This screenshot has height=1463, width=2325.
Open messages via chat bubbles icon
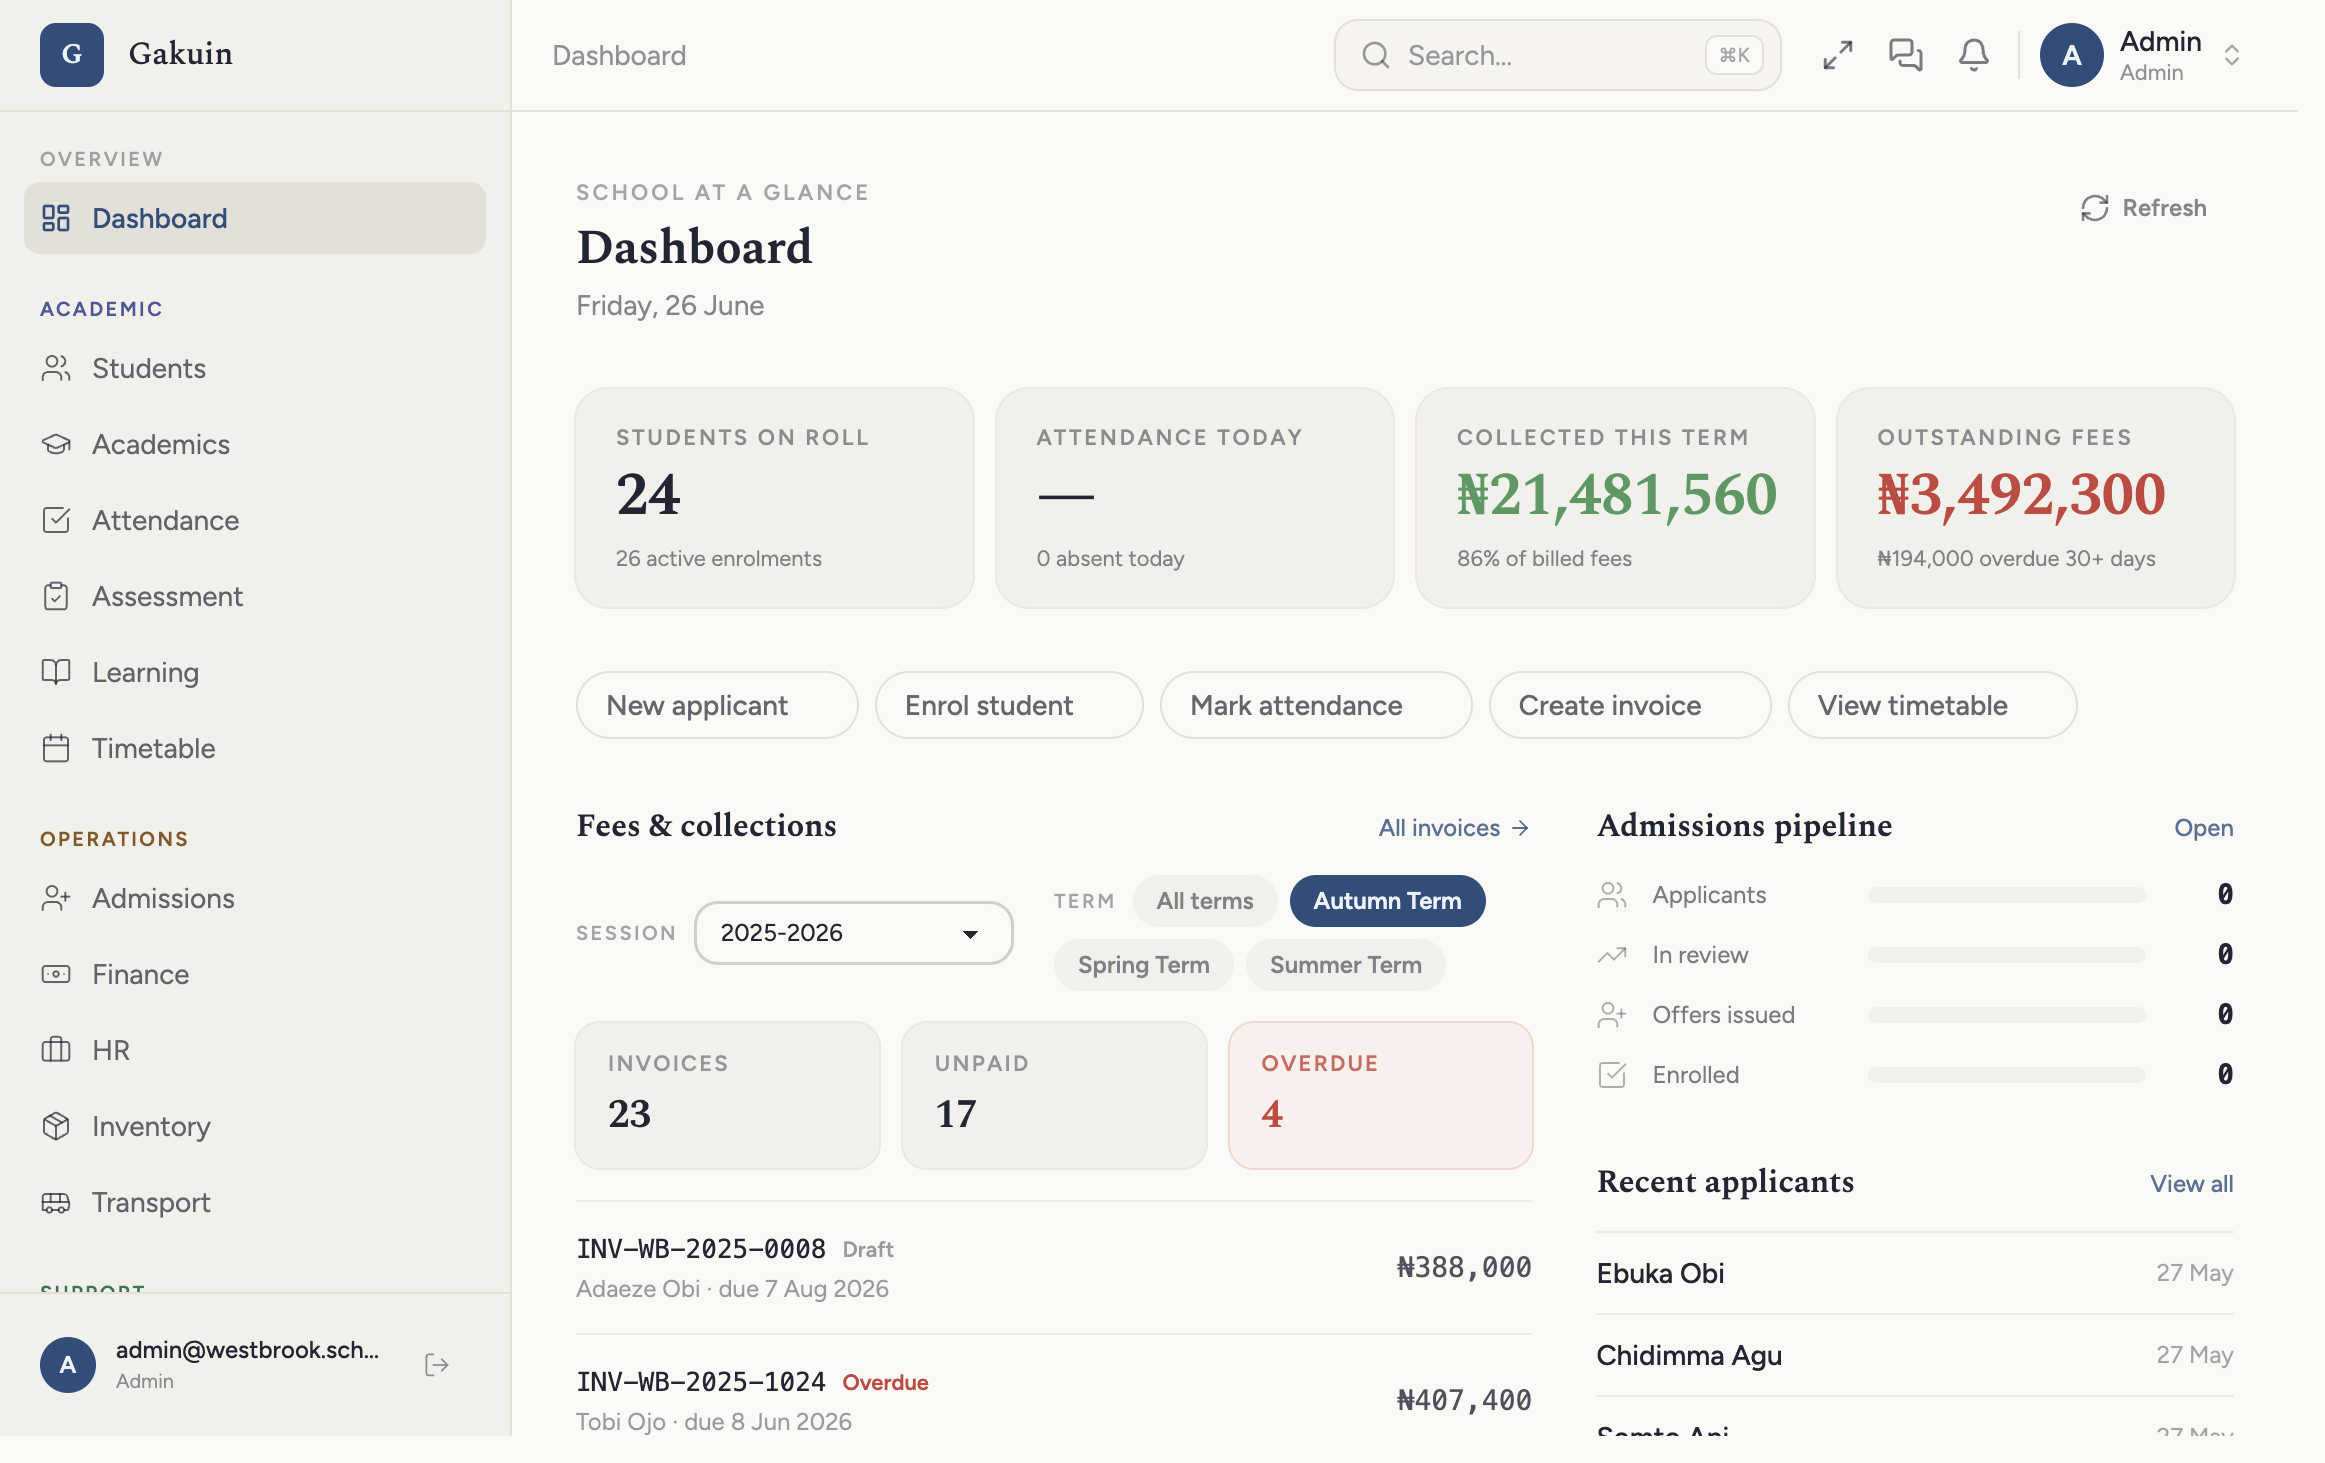[x=1906, y=55]
